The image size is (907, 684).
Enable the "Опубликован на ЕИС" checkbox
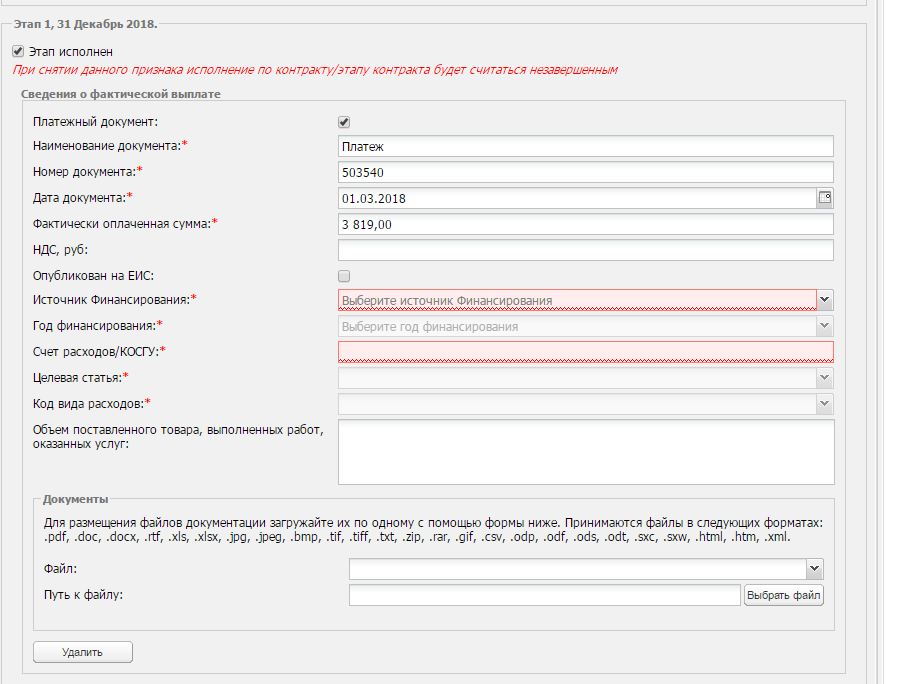[344, 276]
